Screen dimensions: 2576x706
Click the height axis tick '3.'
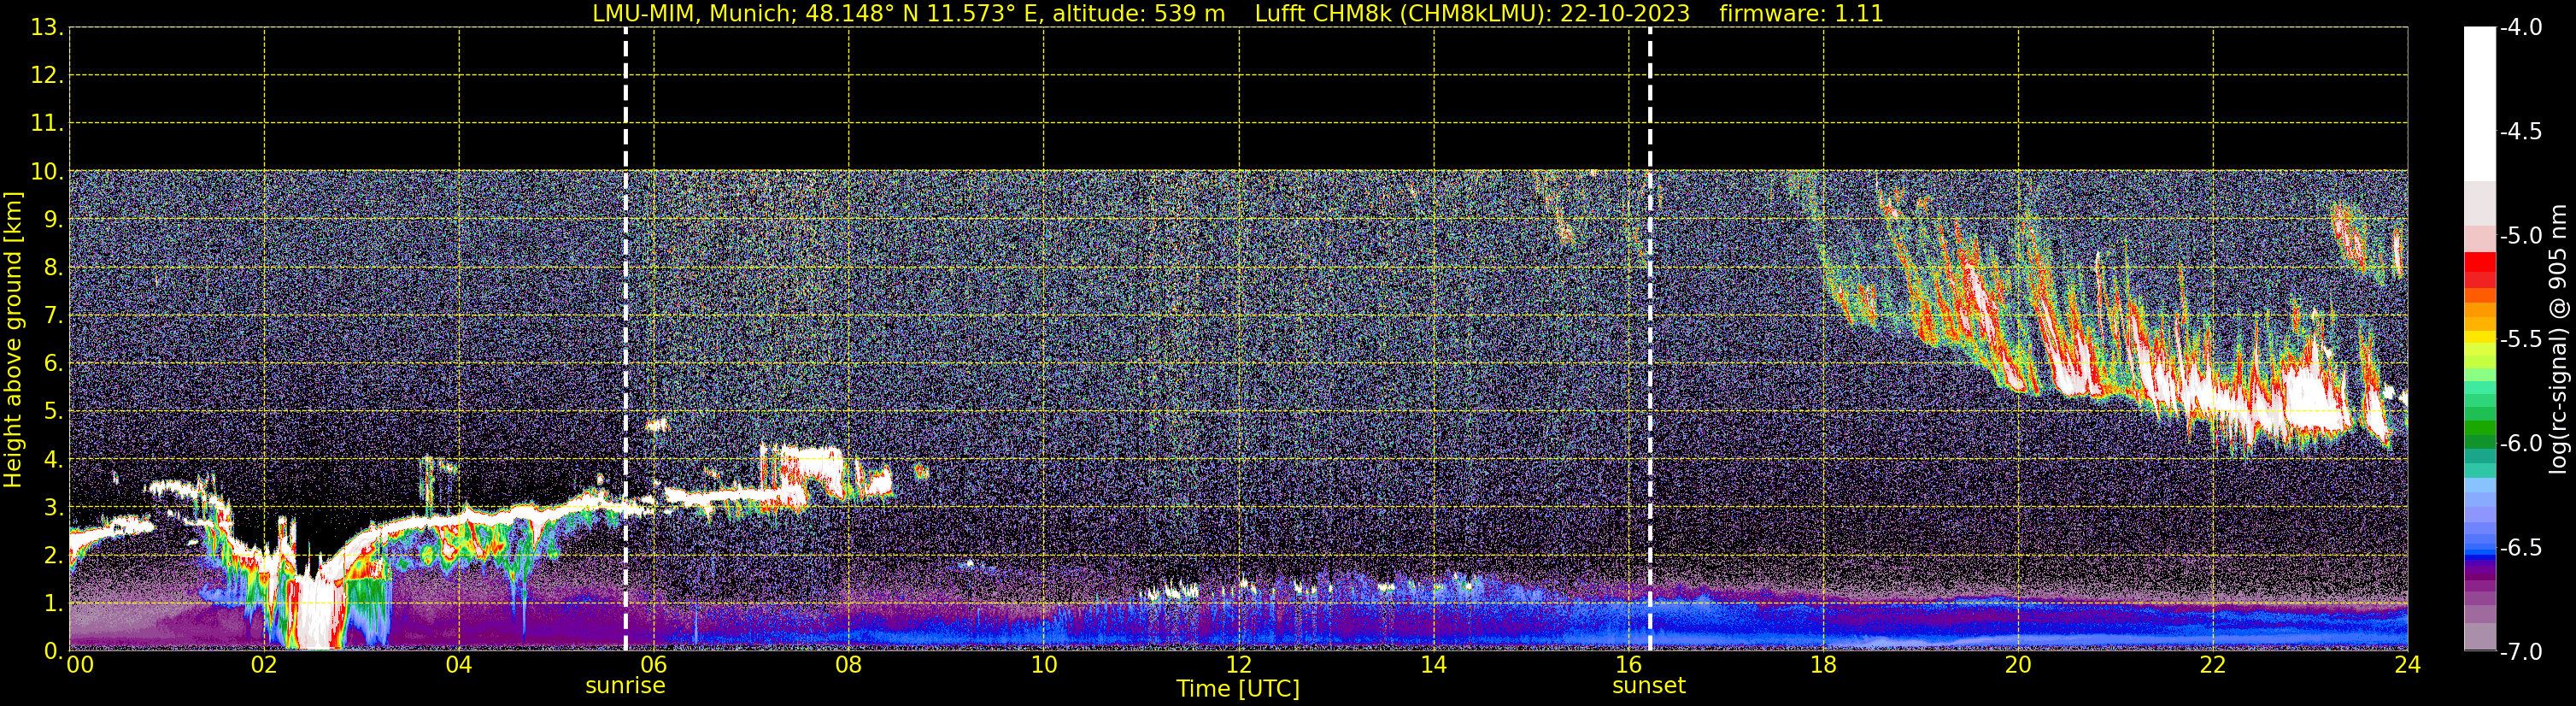[52, 508]
